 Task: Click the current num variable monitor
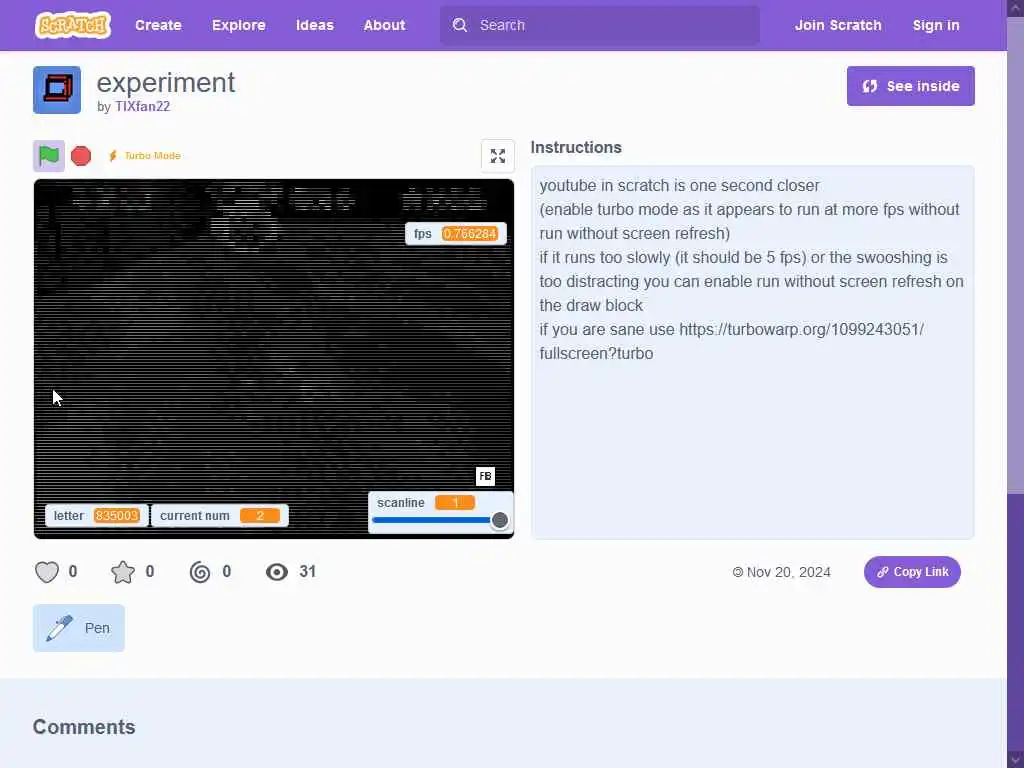219,515
